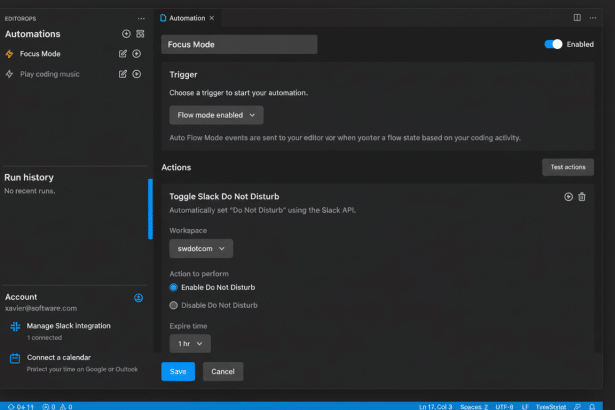Change the TypeScript language mode
Screen dimensions: 615x410
point(551,406)
